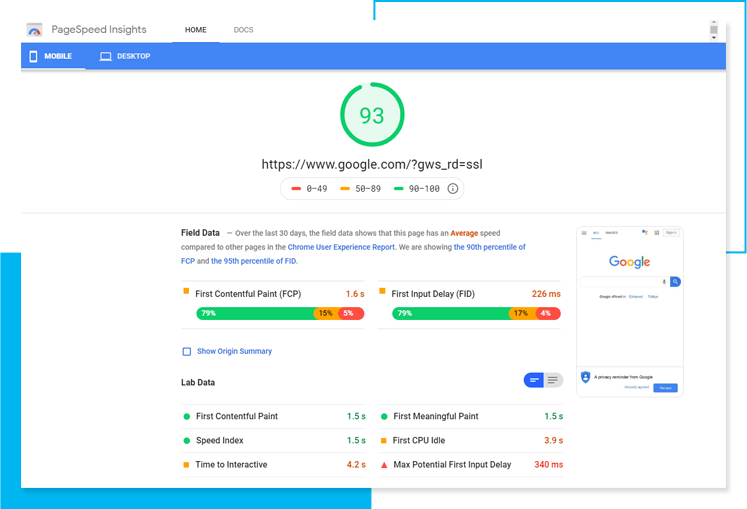Select the expanded lab data view toggle
This screenshot has width=747, height=509.
tap(553, 380)
